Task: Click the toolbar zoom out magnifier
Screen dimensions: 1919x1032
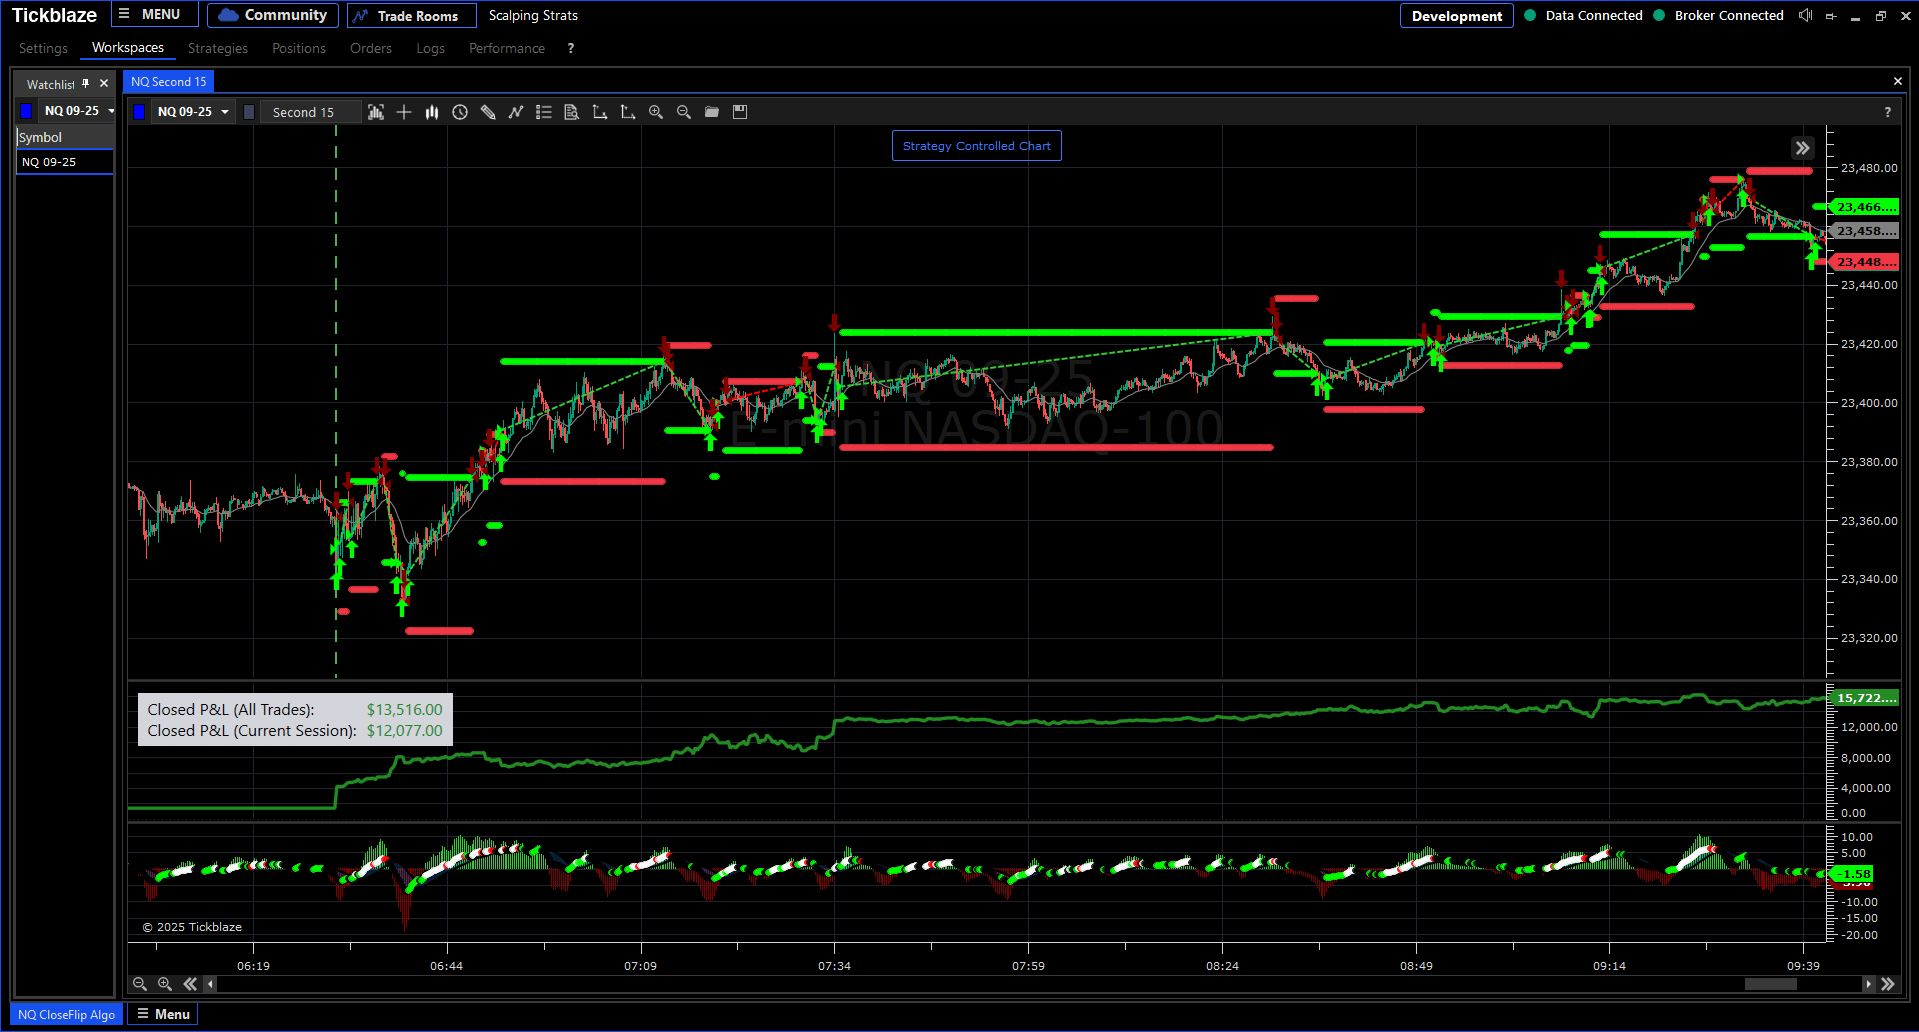Action: pos(684,112)
